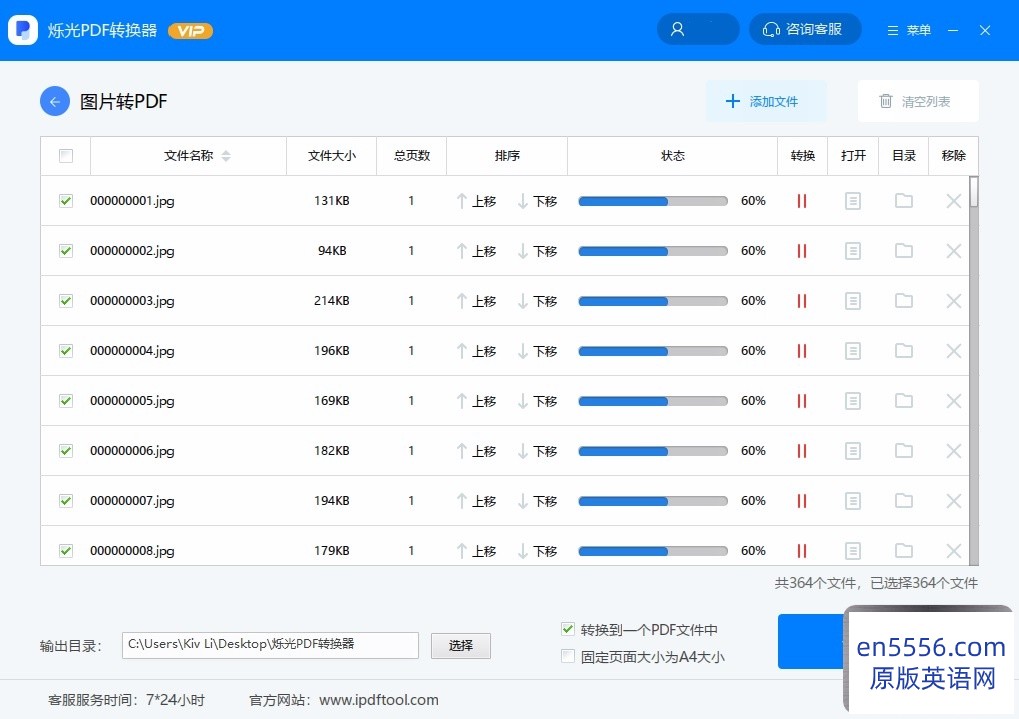The image size is (1019, 719).
Task: Toggle the select-all checkbox in header
Action: [66, 156]
